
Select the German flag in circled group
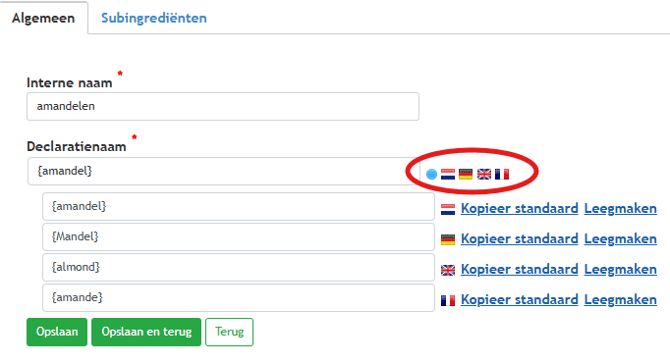coord(466,174)
